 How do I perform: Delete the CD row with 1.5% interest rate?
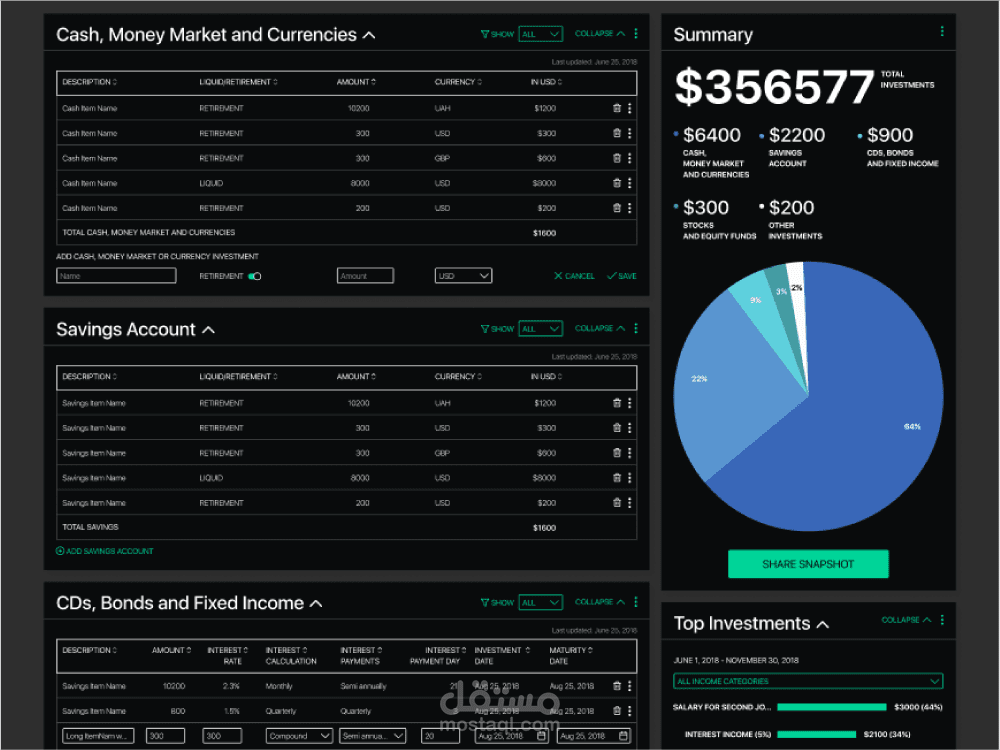pos(617,710)
